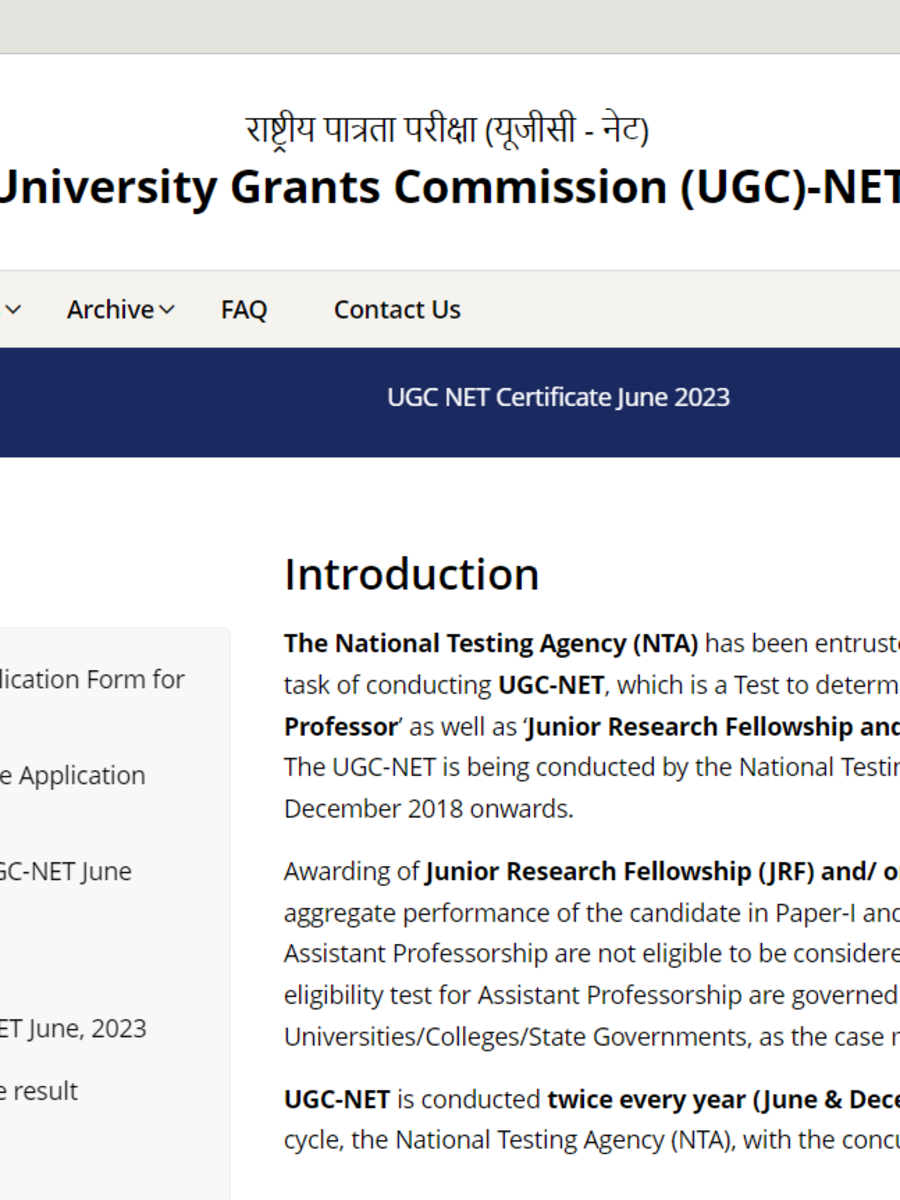Click the Application Form sidebar link

click(93, 679)
